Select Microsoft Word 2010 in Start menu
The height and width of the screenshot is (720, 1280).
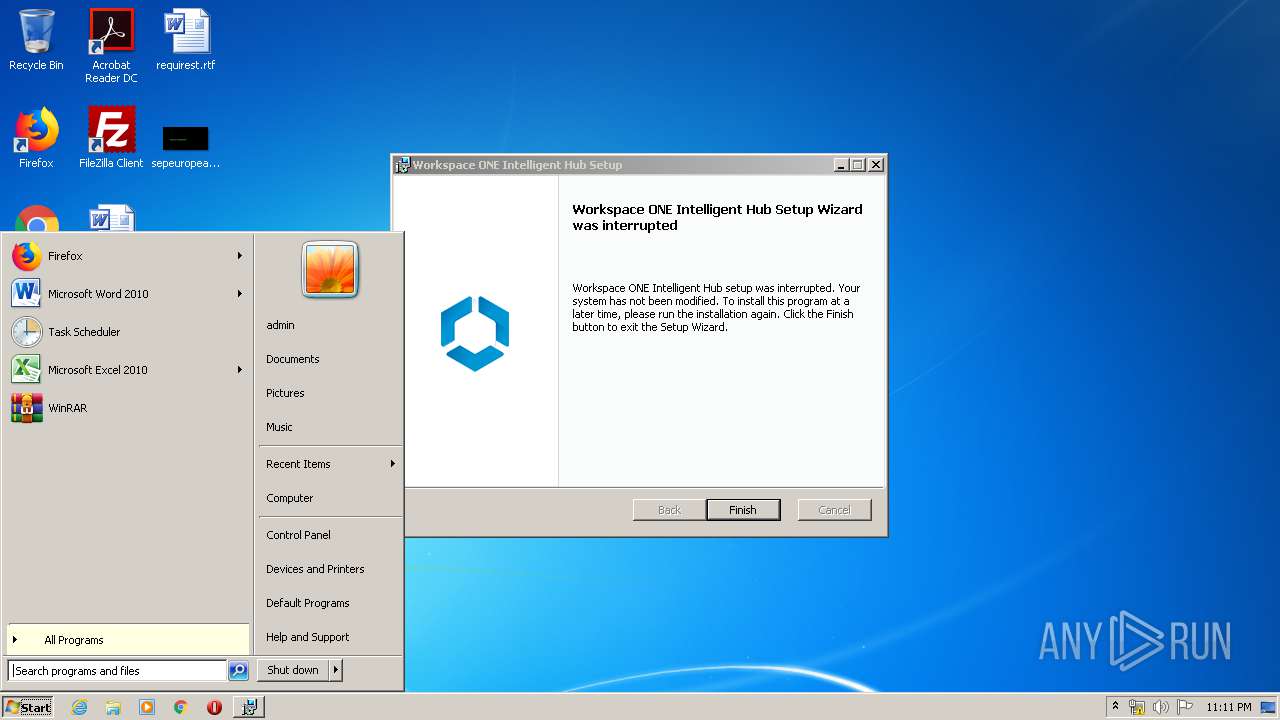point(127,294)
